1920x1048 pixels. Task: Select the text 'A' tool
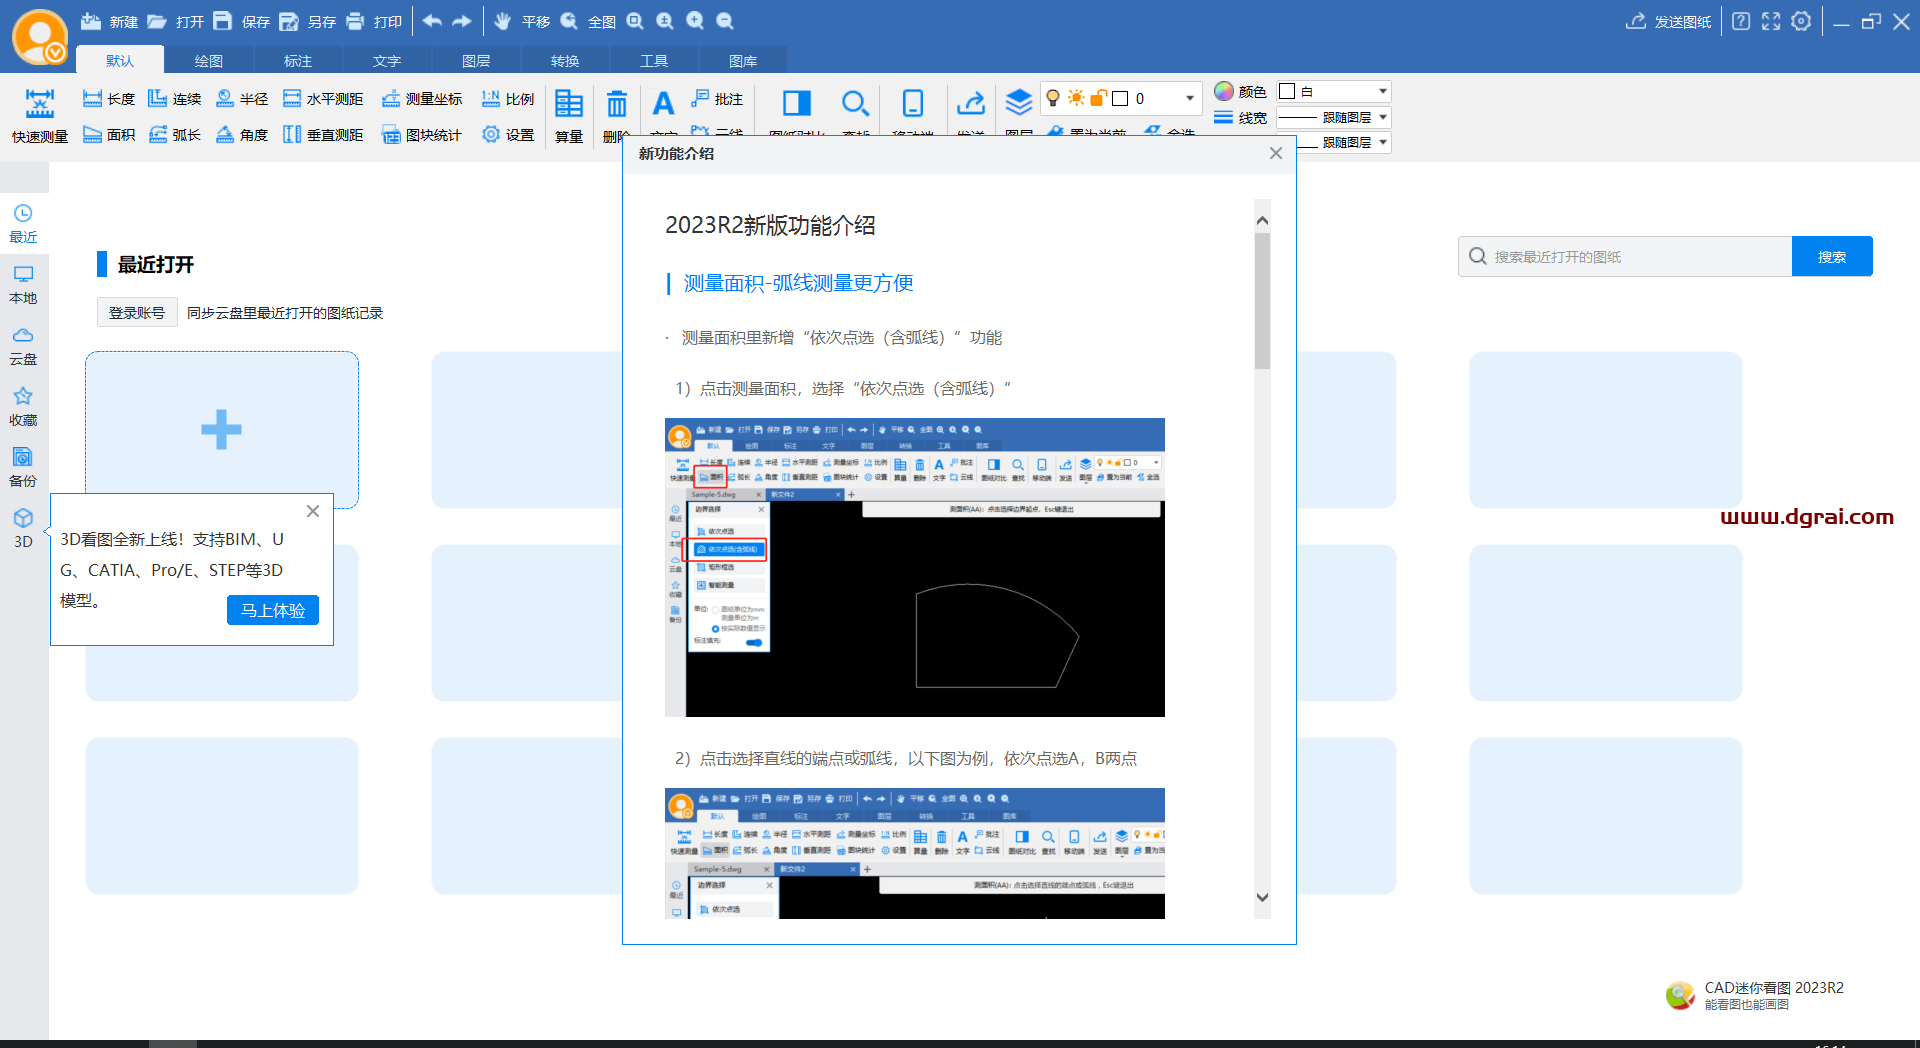(x=663, y=103)
